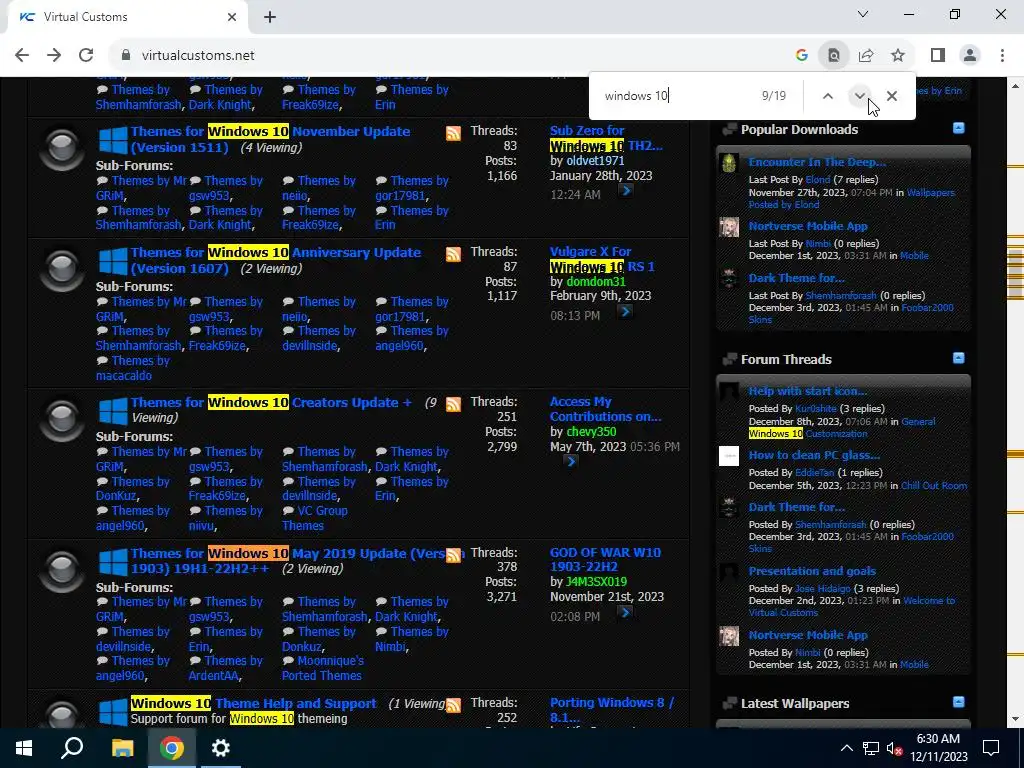Viewport: 1024px width, 768px height.
Task: Open the notifications action center
Action: (x=991, y=748)
